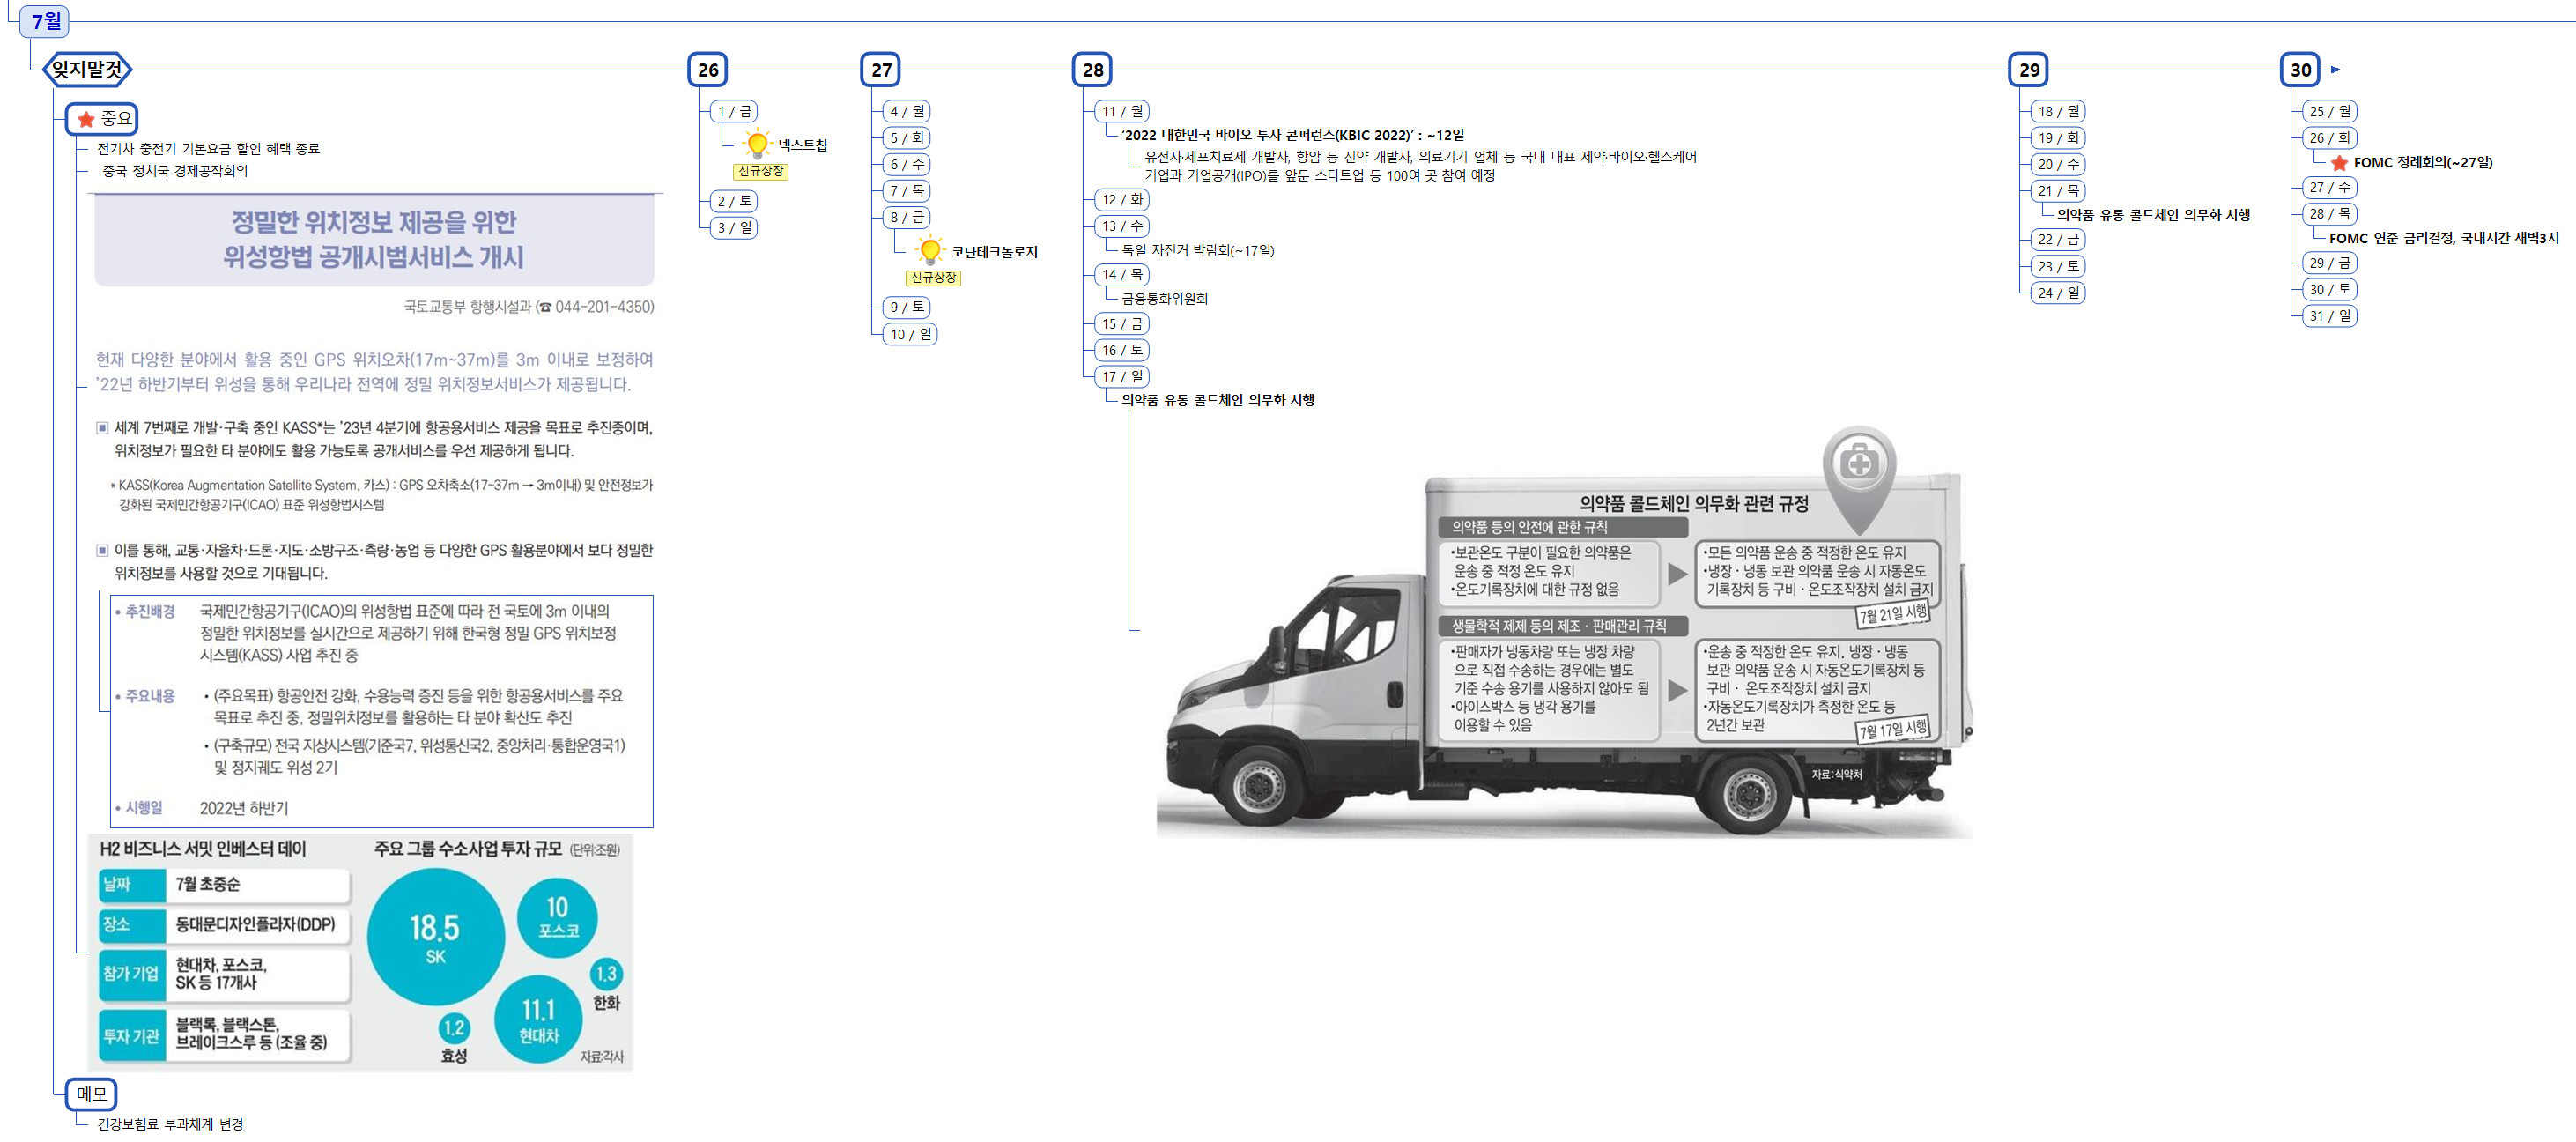This screenshot has width=2576, height=1142.
Task: Select the 건강보험료 부과체계 변경 memo item
Action: [170, 1124]
